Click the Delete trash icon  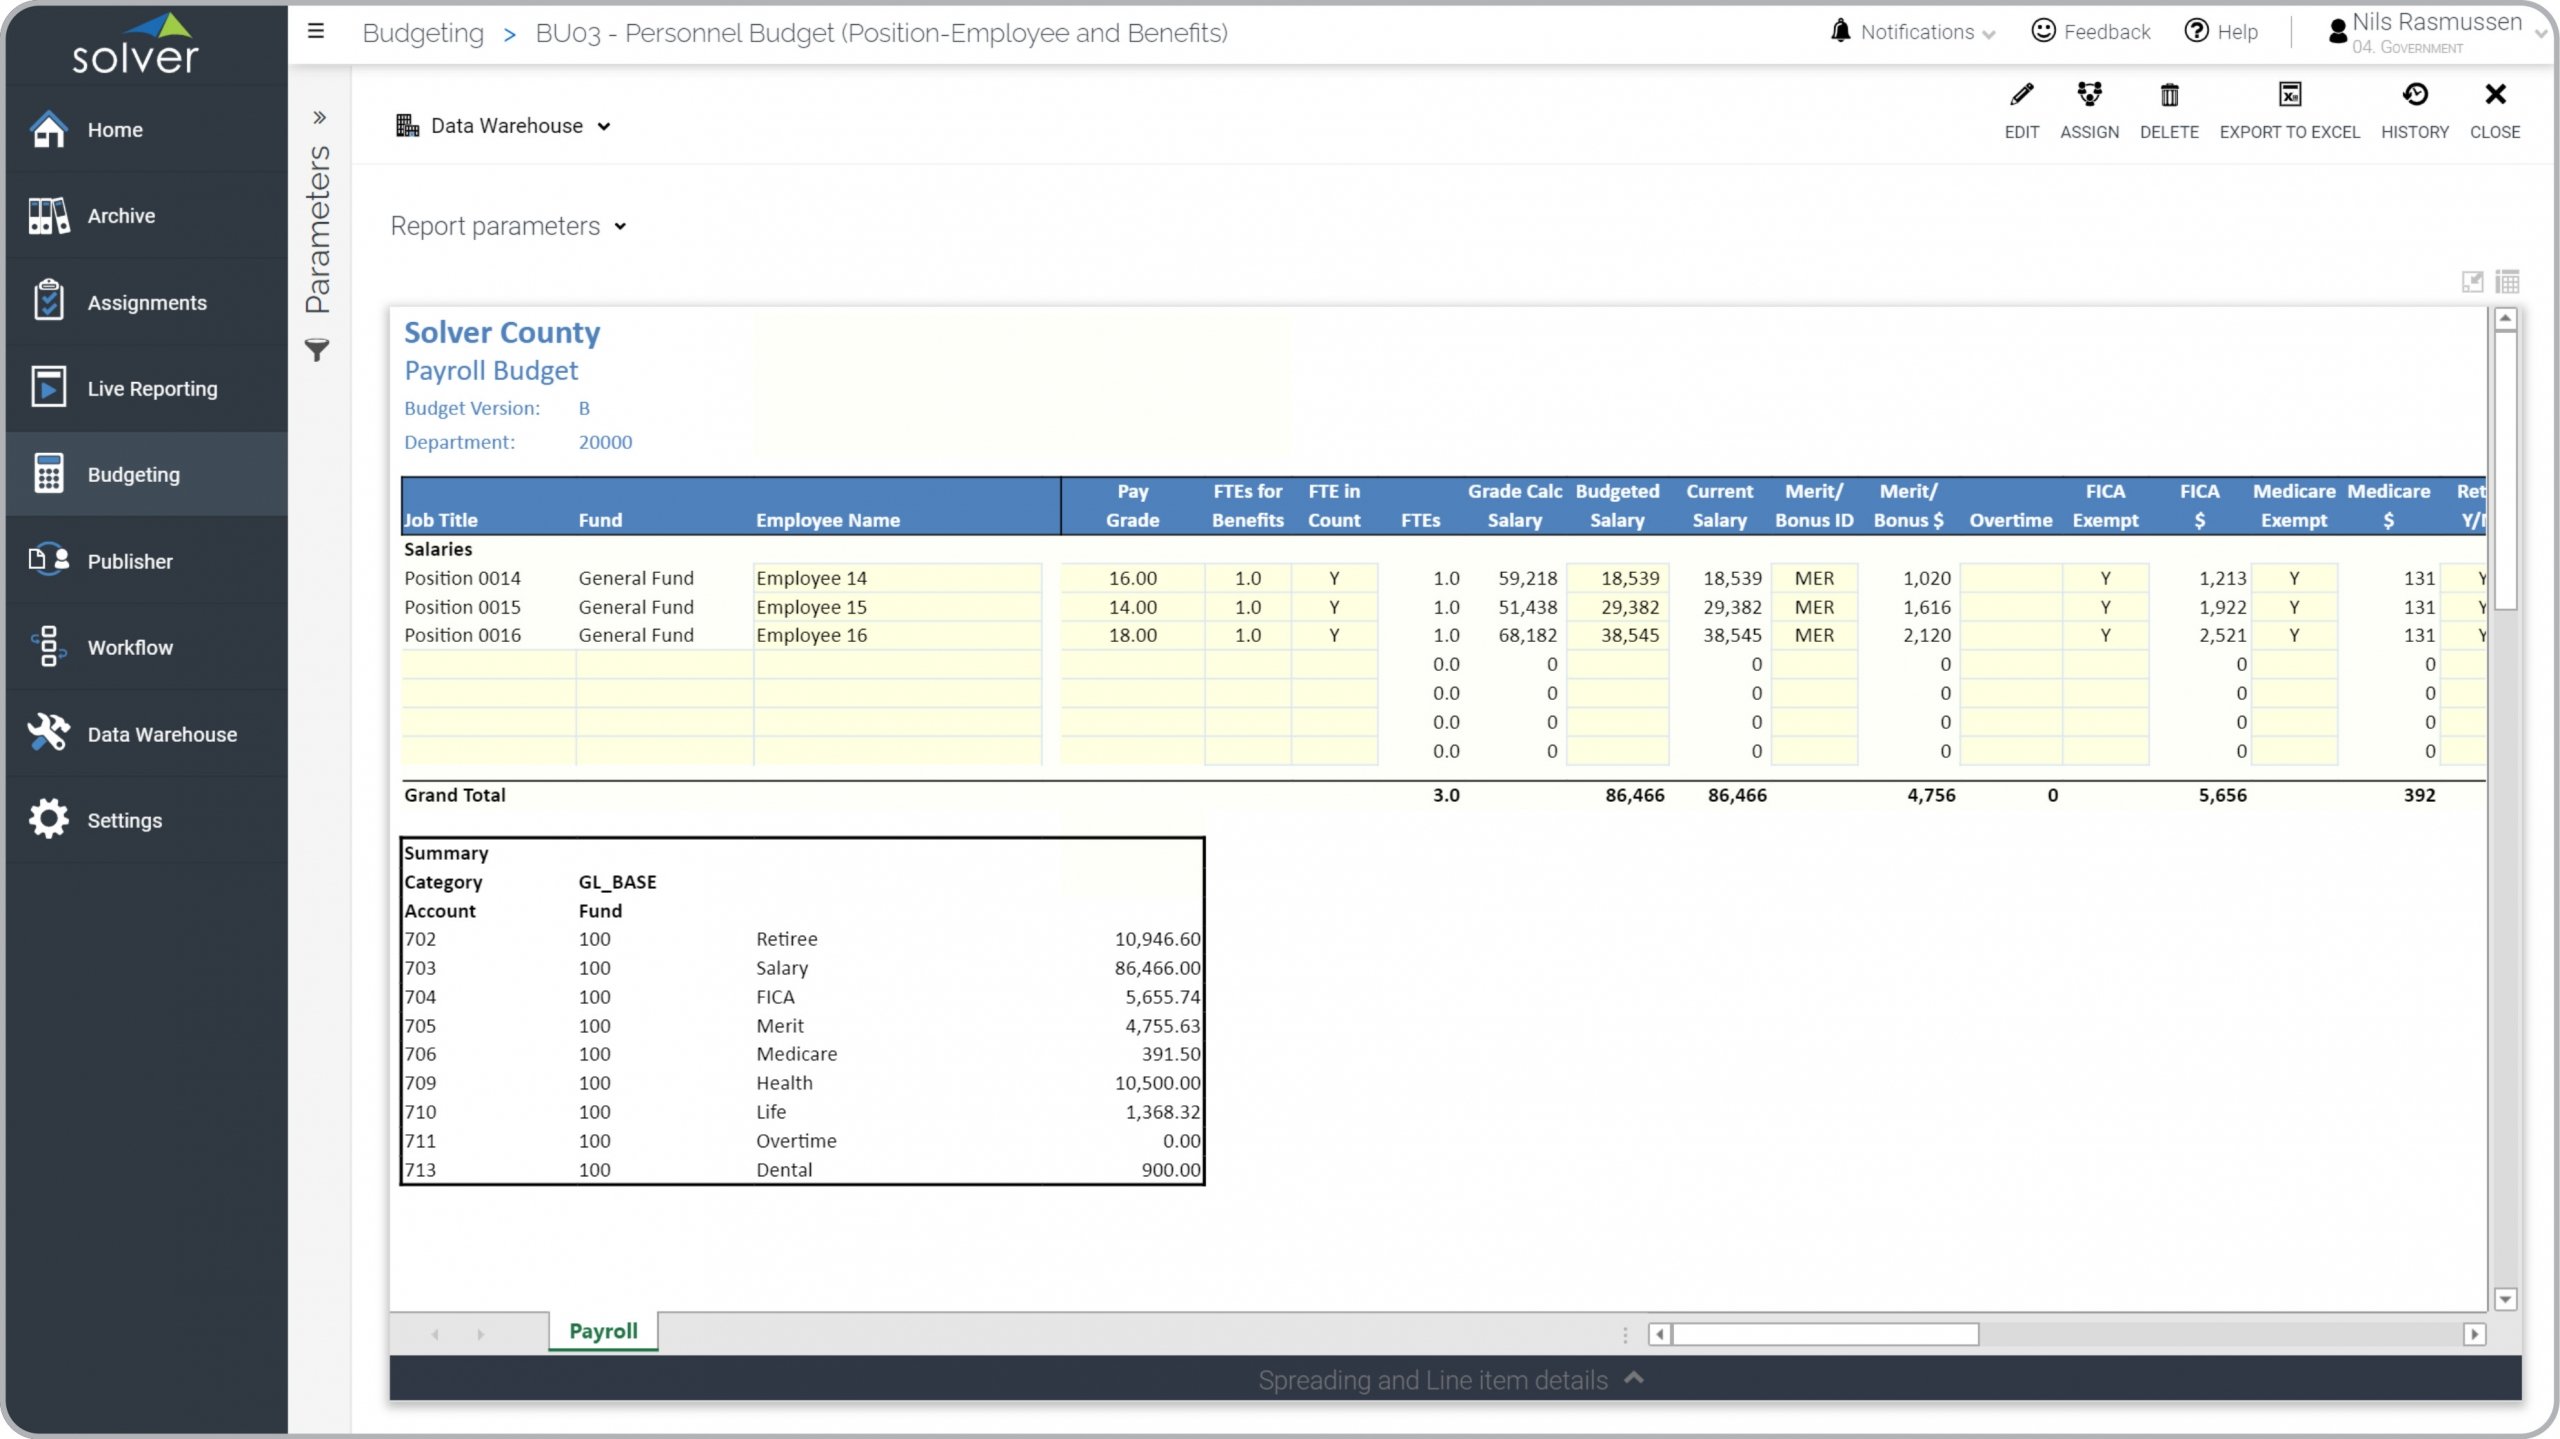pos(2169,96)
